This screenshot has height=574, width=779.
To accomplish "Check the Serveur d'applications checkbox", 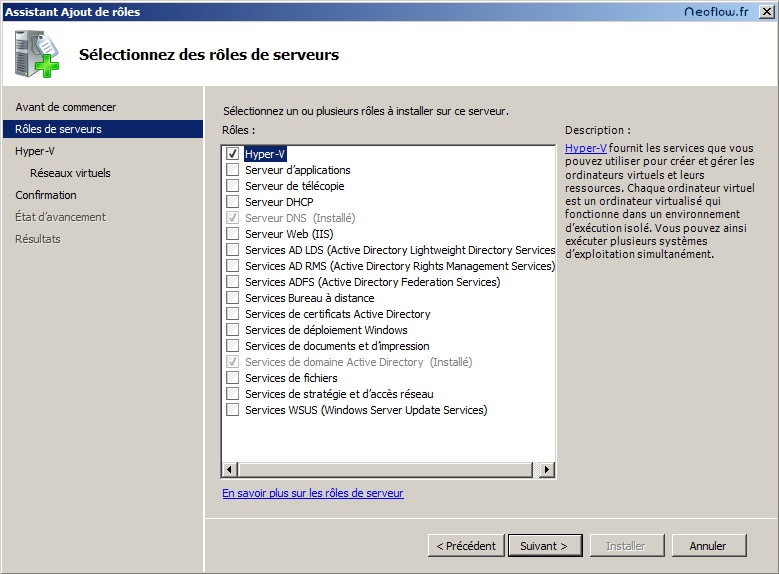I will pyautogui.click(x=232, y=169).
